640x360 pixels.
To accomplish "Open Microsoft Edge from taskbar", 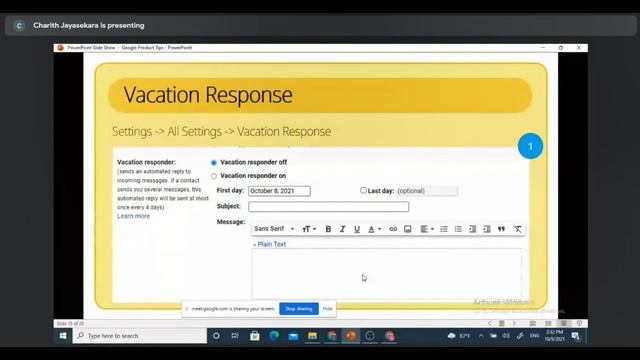I will pos(274,336).
